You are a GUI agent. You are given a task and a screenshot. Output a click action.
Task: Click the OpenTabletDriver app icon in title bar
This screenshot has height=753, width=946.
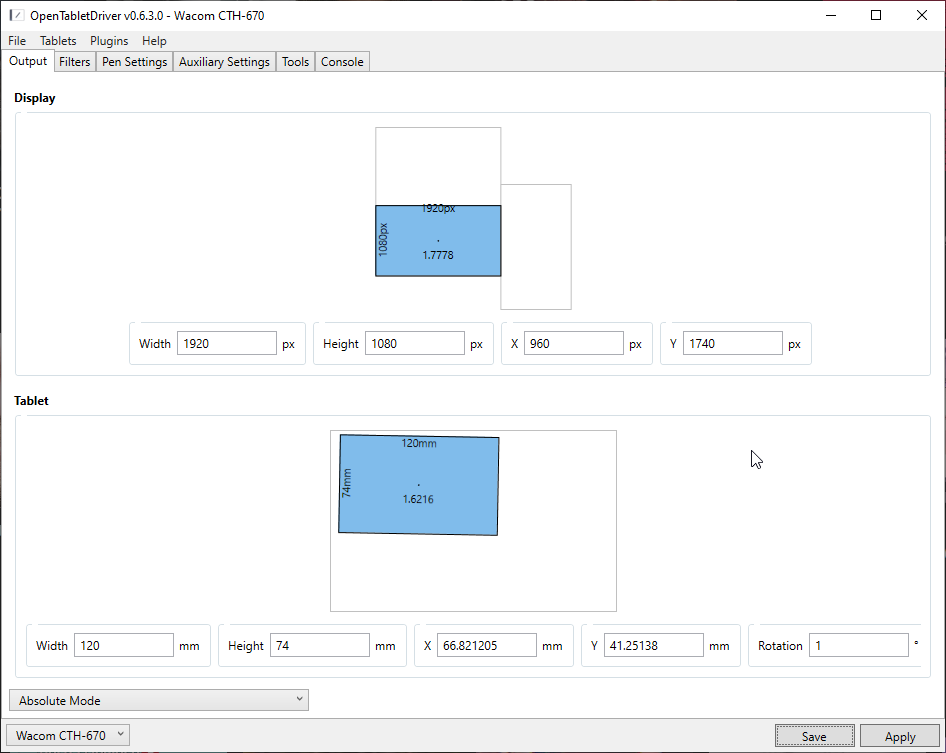tap(16, 16)
